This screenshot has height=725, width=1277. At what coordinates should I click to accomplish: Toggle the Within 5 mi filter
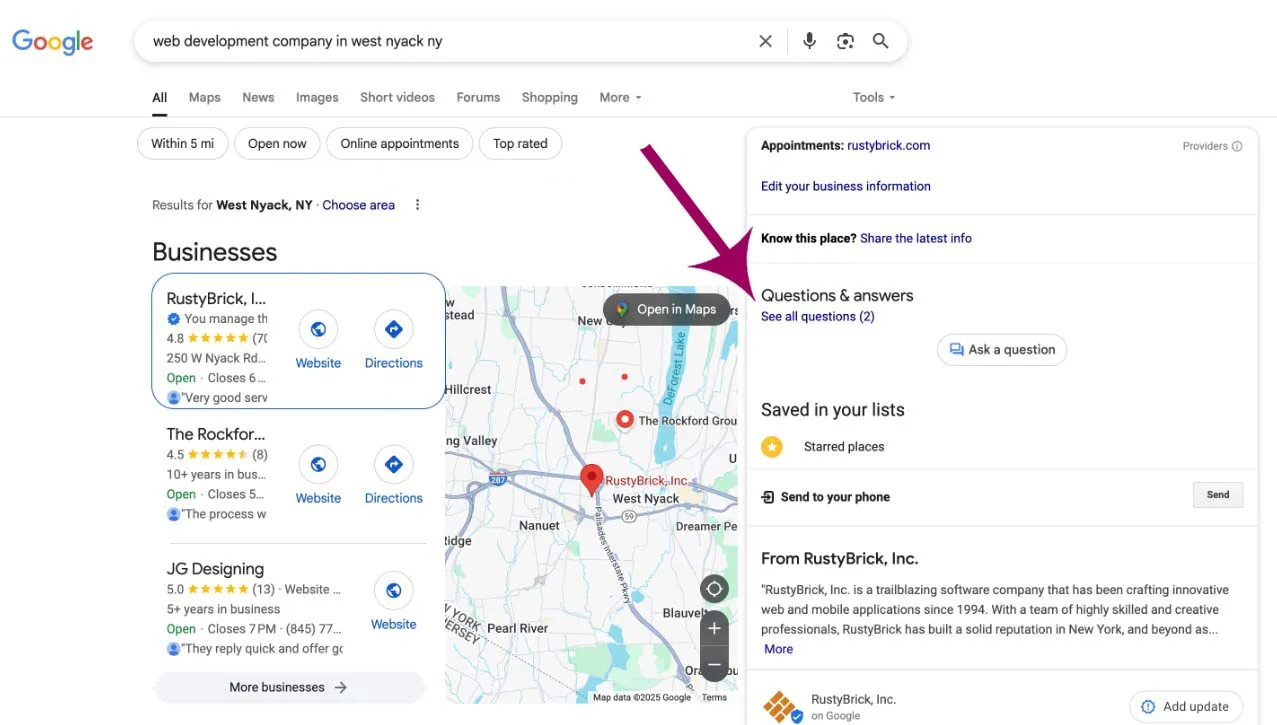point(182,144)
